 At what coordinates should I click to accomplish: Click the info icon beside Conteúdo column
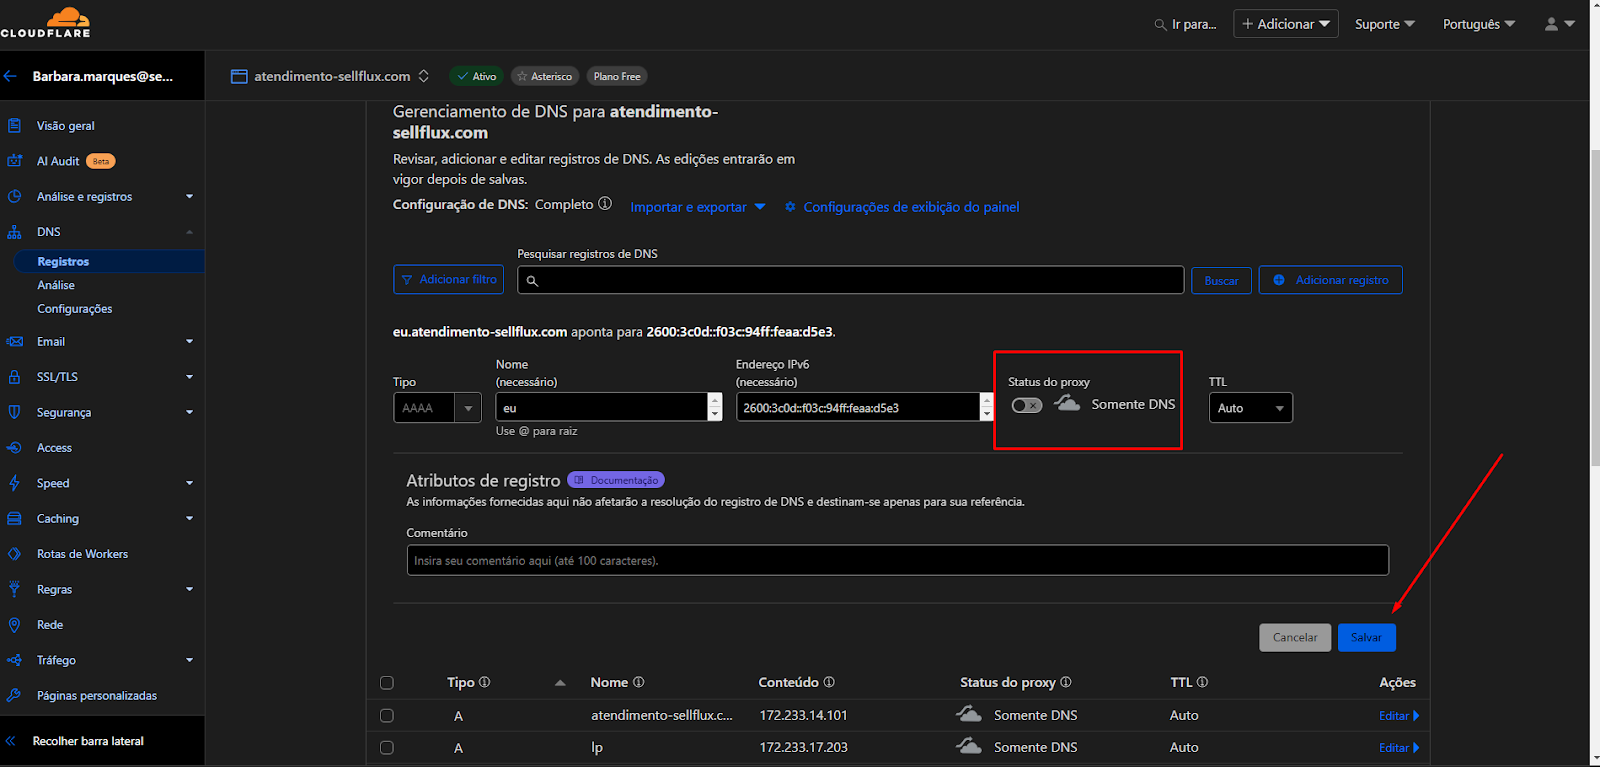(829, 682)
